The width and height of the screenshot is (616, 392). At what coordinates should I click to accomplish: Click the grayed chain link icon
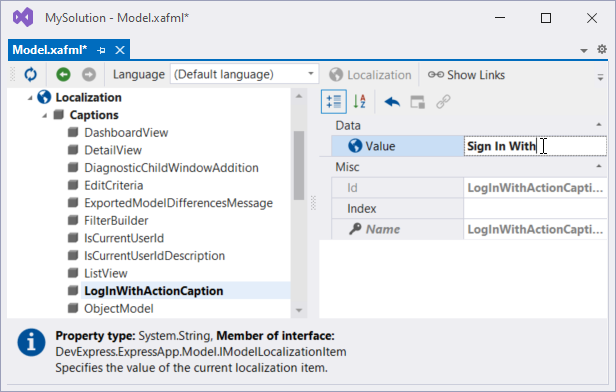443,102
